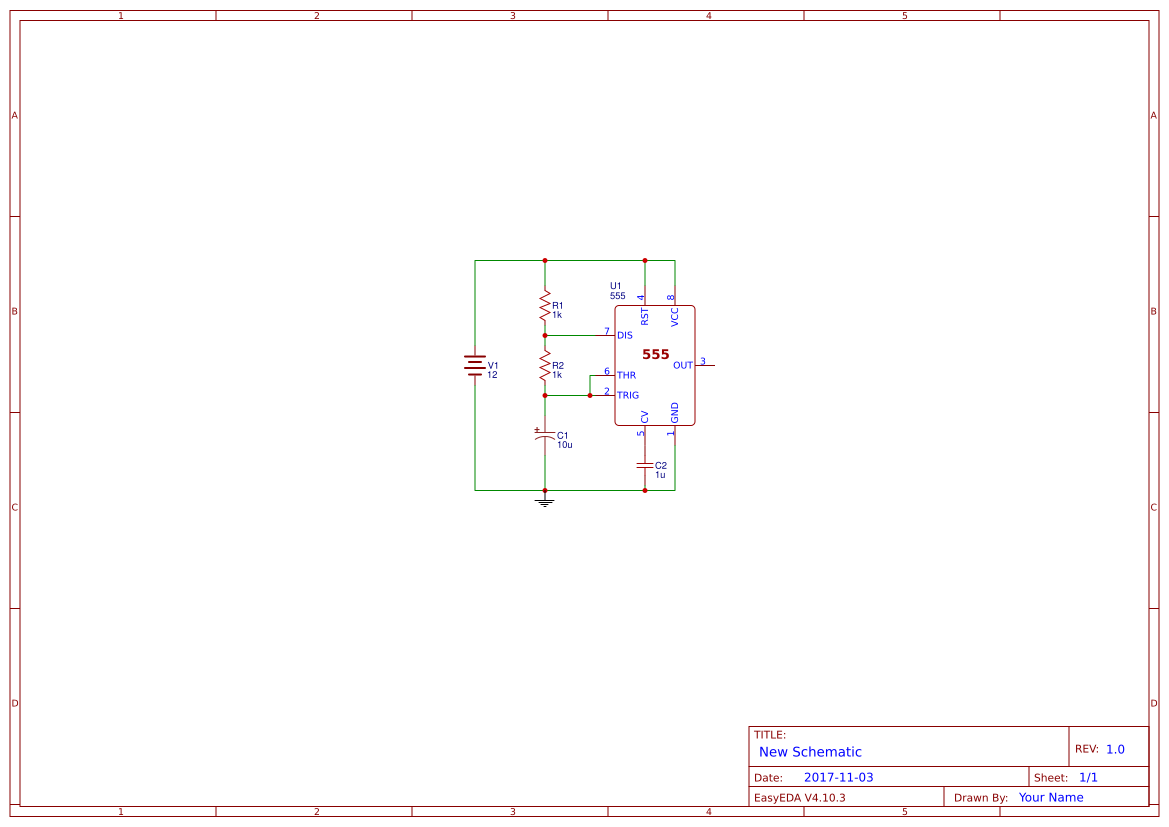Select the date 2017-11-03 field

838,776
